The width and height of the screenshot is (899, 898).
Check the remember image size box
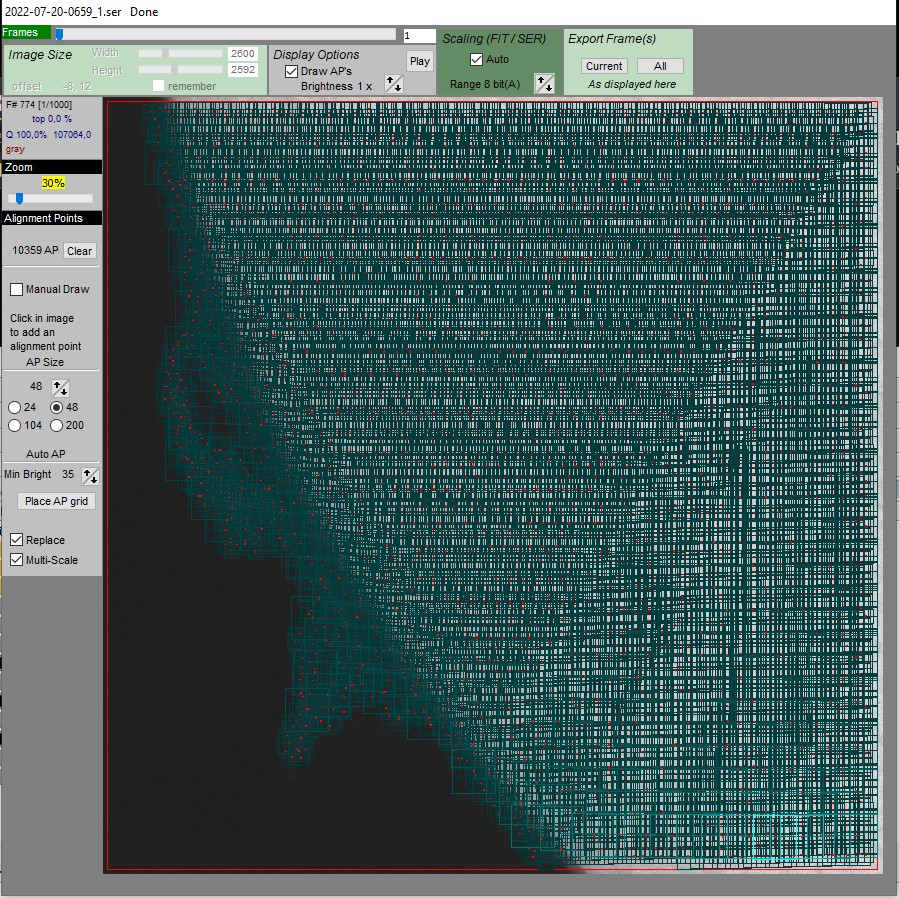[158, 86]
